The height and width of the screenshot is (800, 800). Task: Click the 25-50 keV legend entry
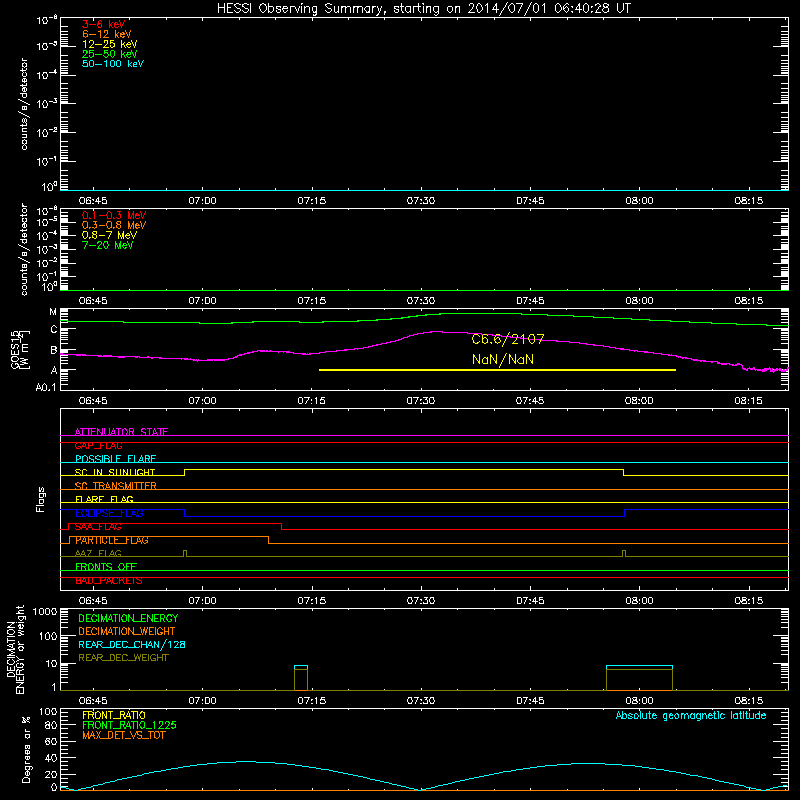(x=109, y=54)
